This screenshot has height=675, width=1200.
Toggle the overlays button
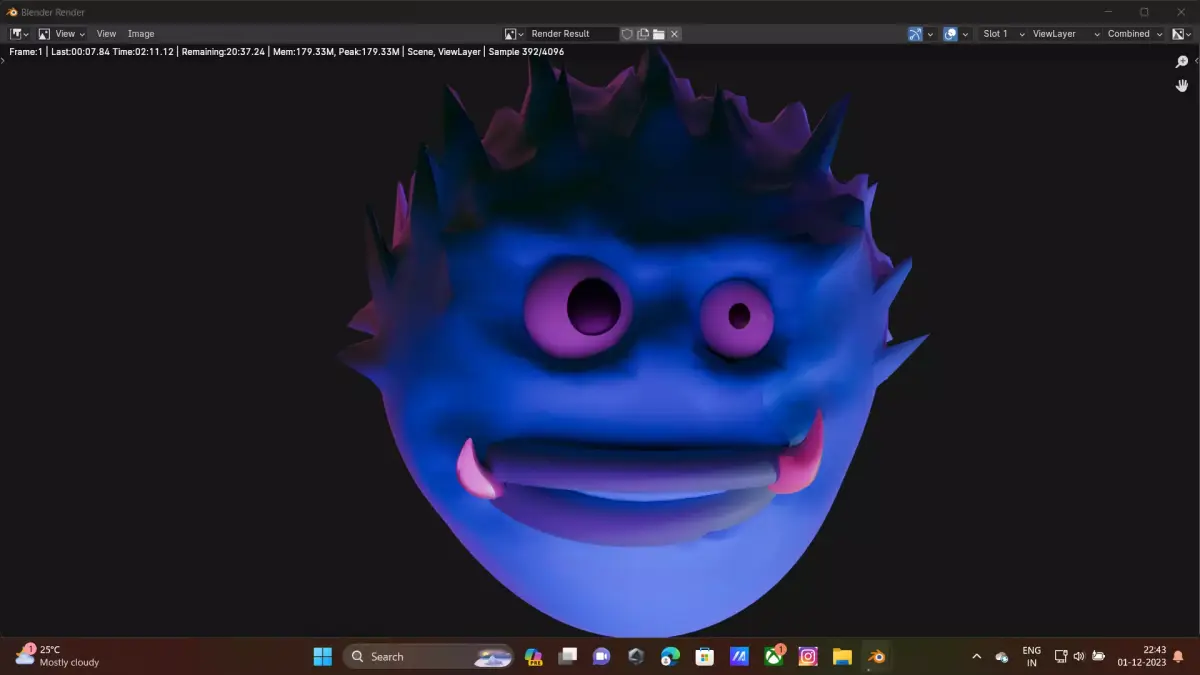click(950, 34)
